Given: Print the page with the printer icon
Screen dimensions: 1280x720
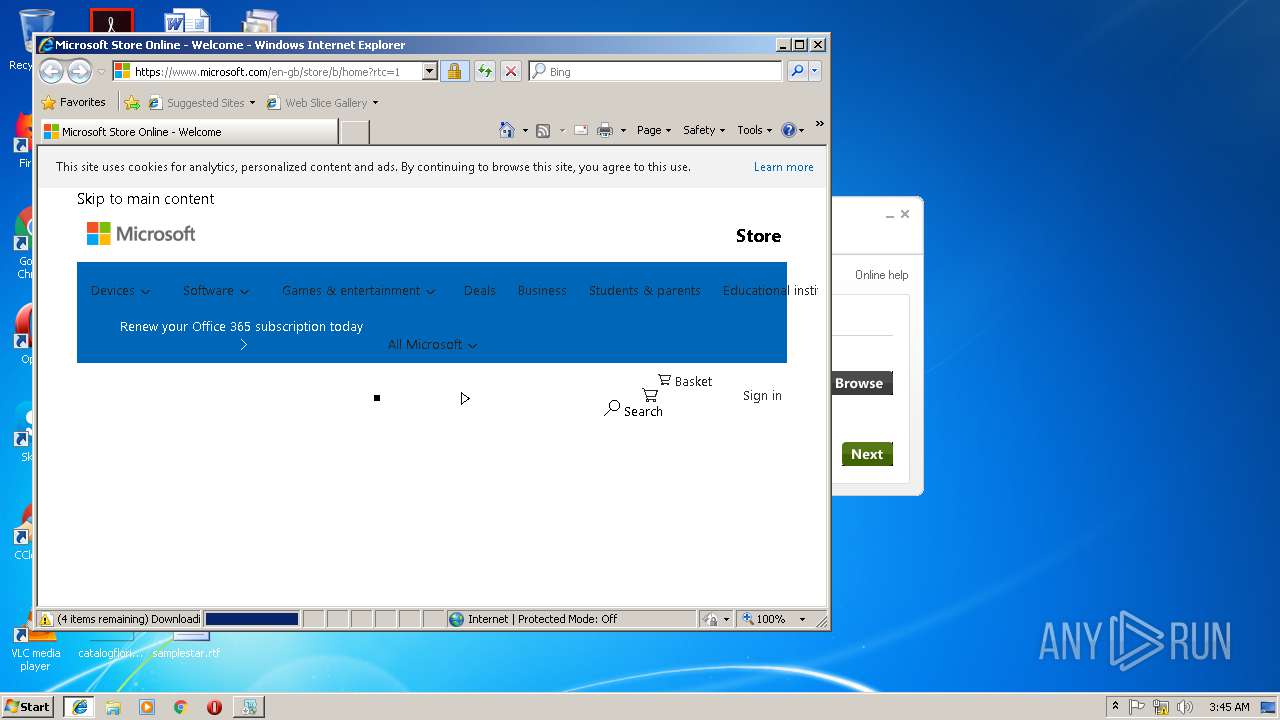Looking at the screenshot, I should (x=605, y=130).
